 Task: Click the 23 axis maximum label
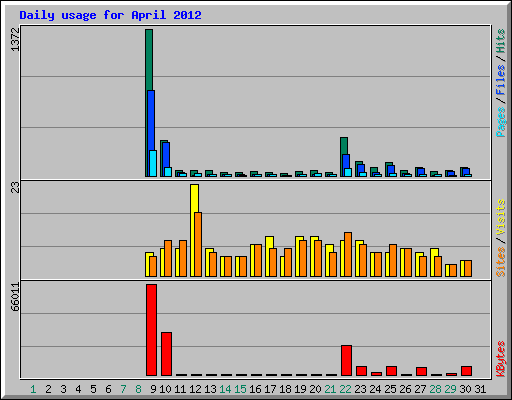[x=15, y=188]
